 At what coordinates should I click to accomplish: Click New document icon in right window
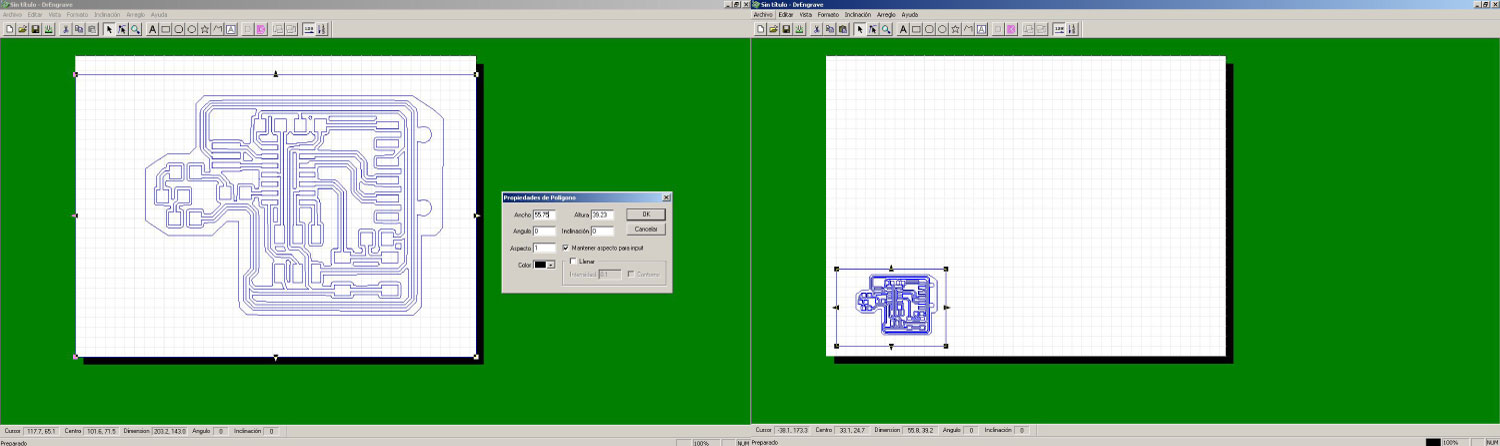[x=760, y=29]
